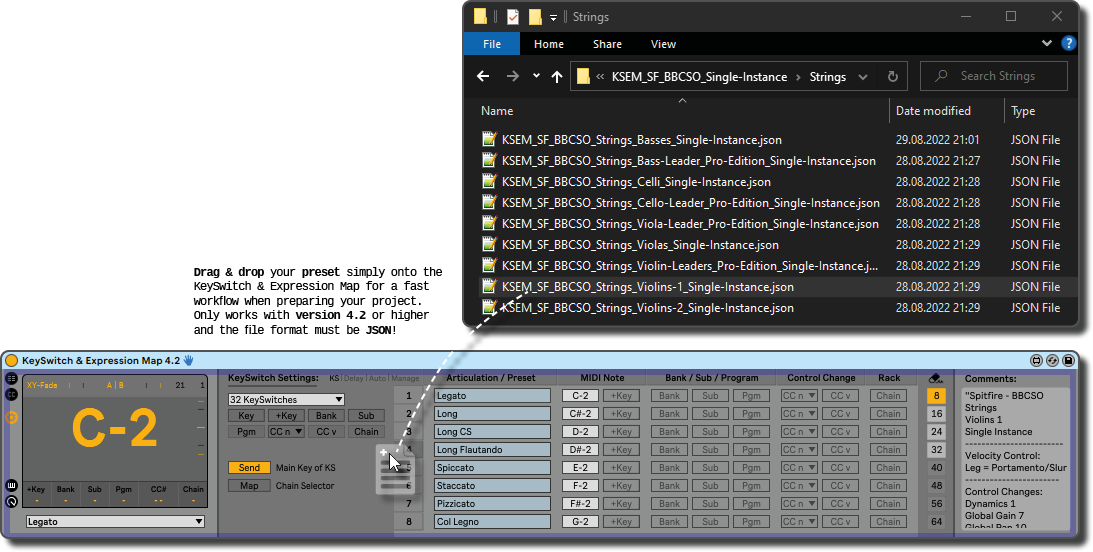Open the CC n dropdown in Legato row

[799, 395]
